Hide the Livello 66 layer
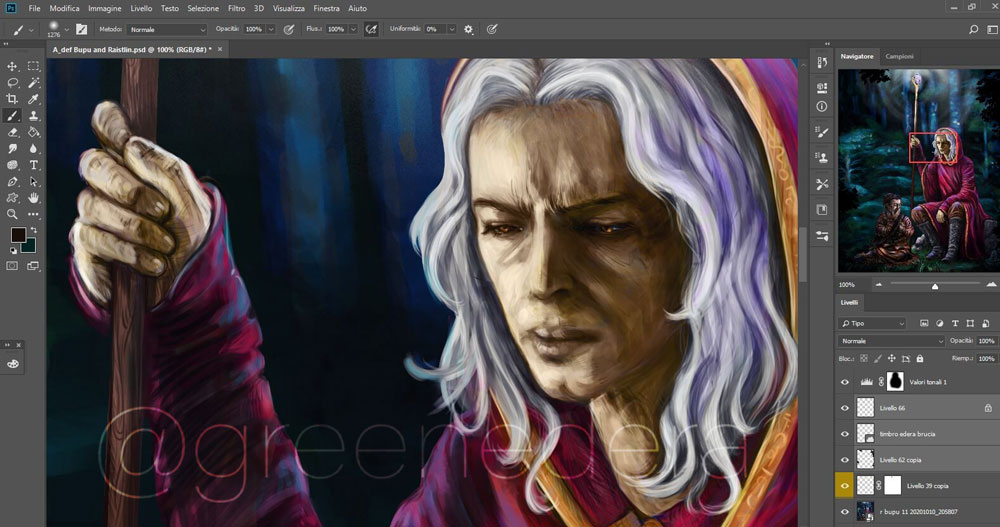1000x527 pixels. [x=845, y=408]
